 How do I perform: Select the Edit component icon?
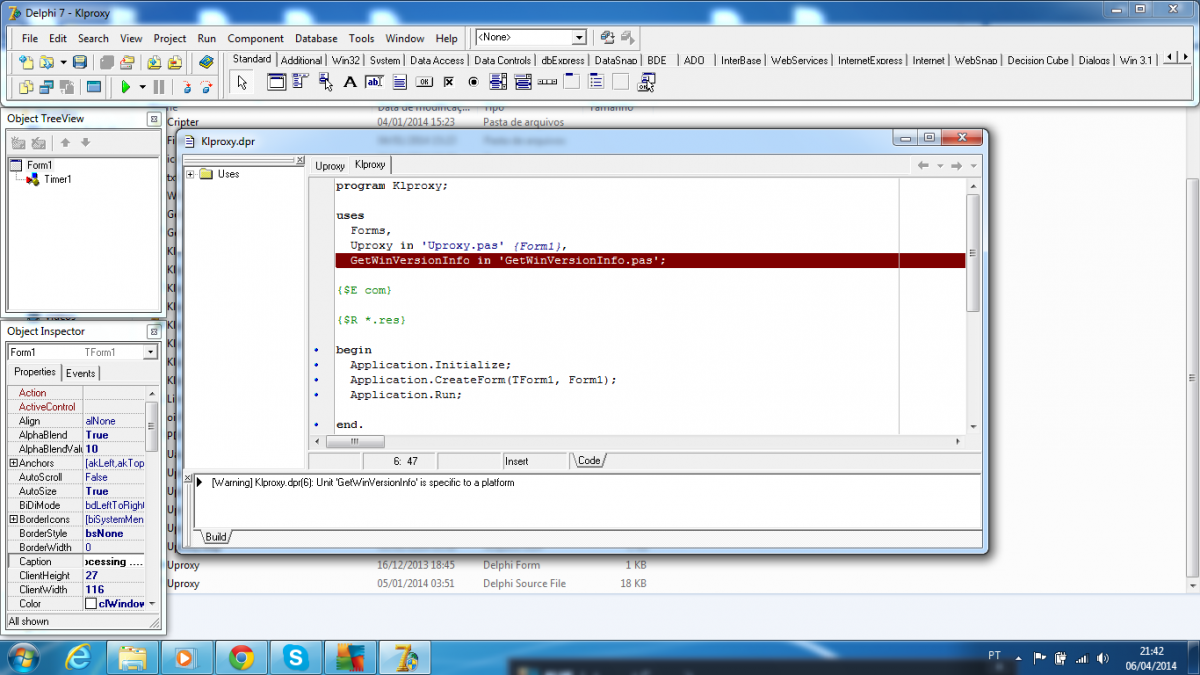pos(375,82)
